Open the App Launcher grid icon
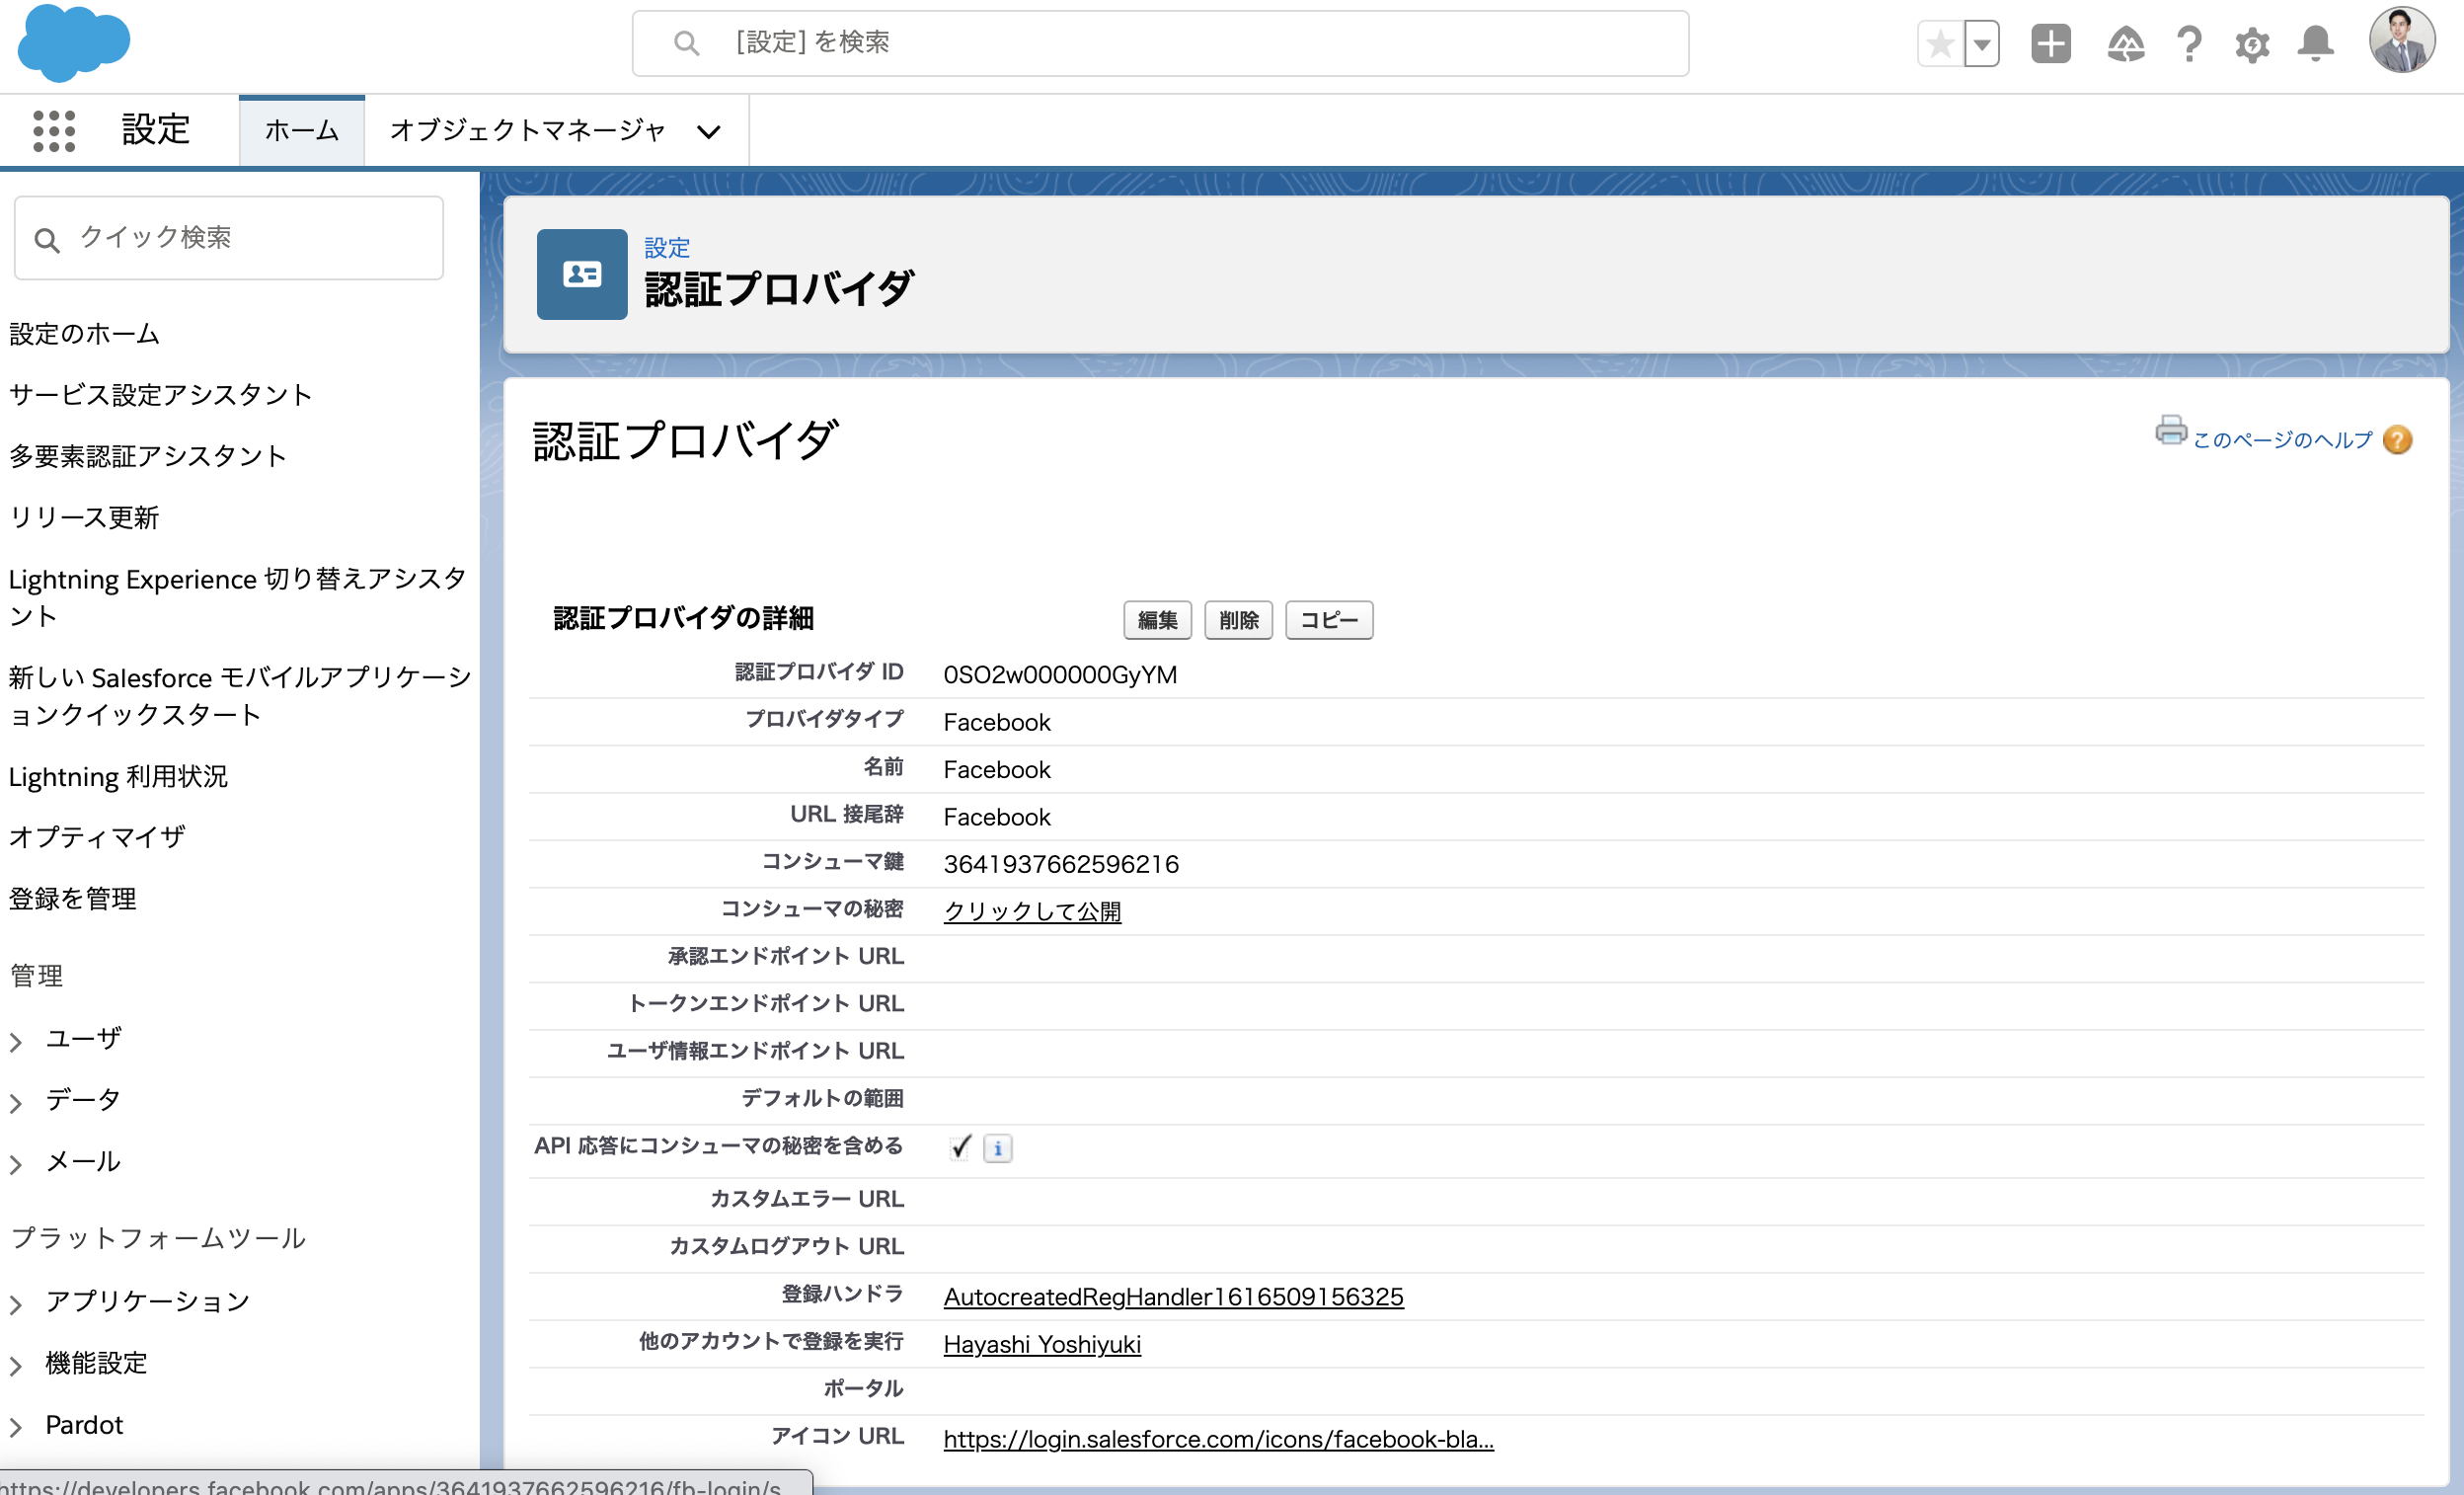 54,131
